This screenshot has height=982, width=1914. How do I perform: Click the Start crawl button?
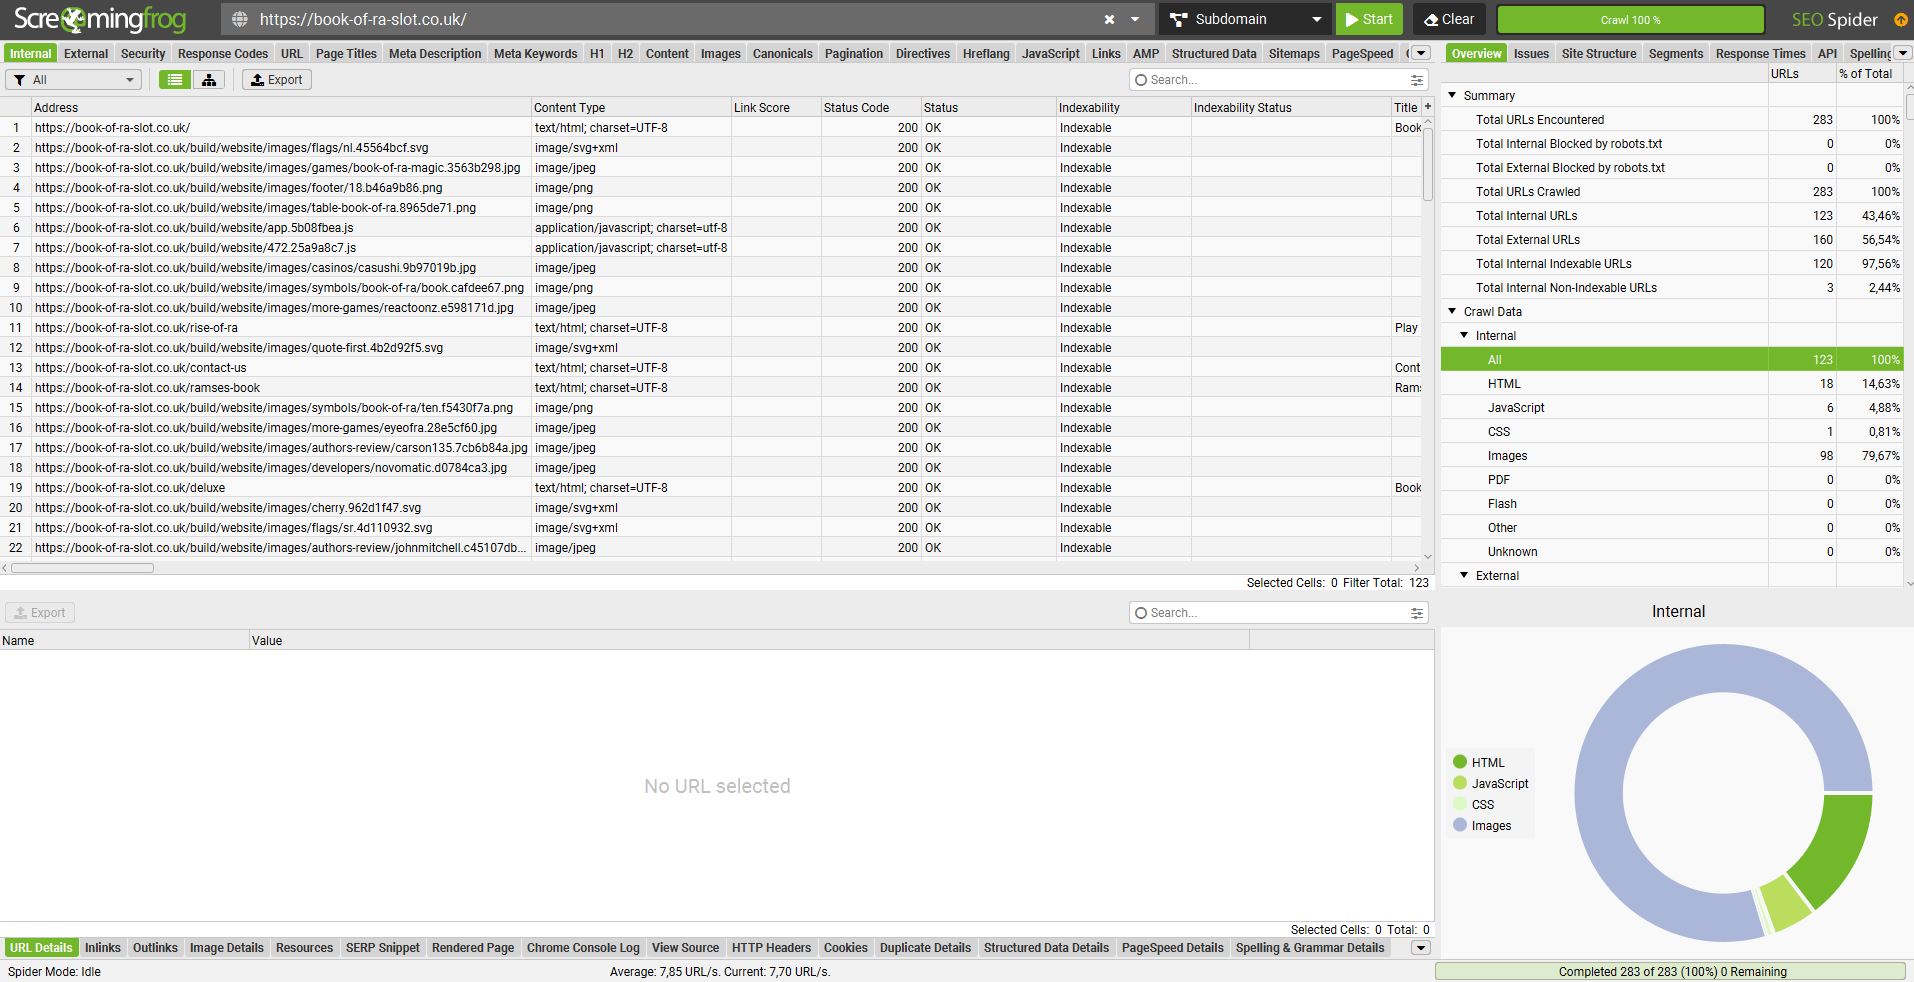[1369, 19]
